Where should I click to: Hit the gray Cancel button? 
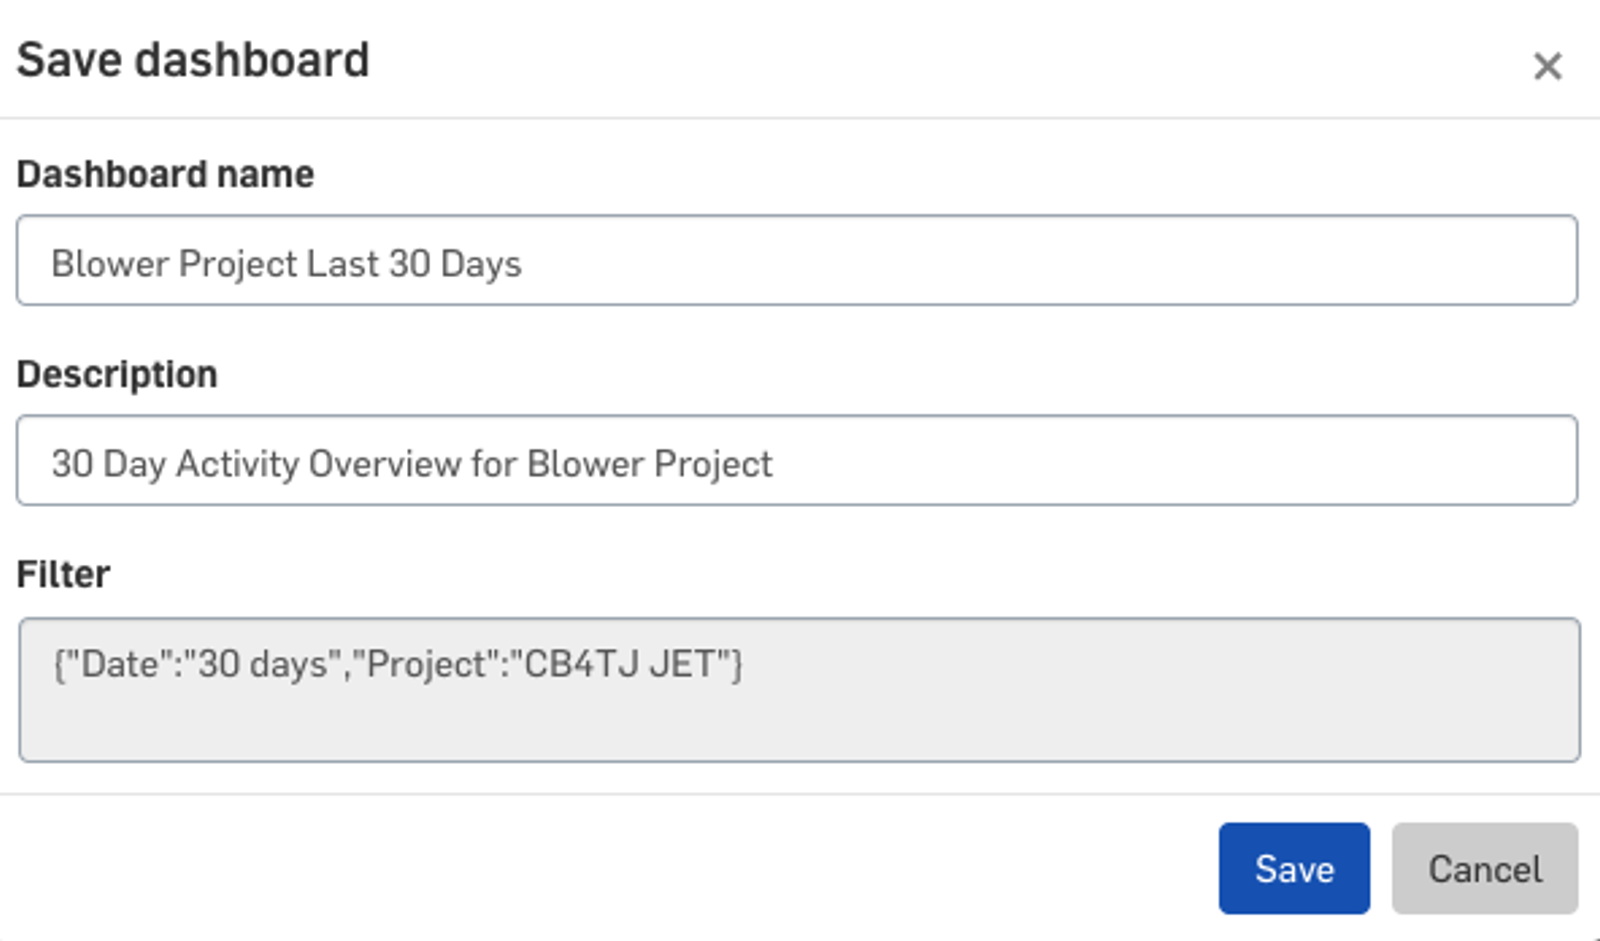point(1484,868)
